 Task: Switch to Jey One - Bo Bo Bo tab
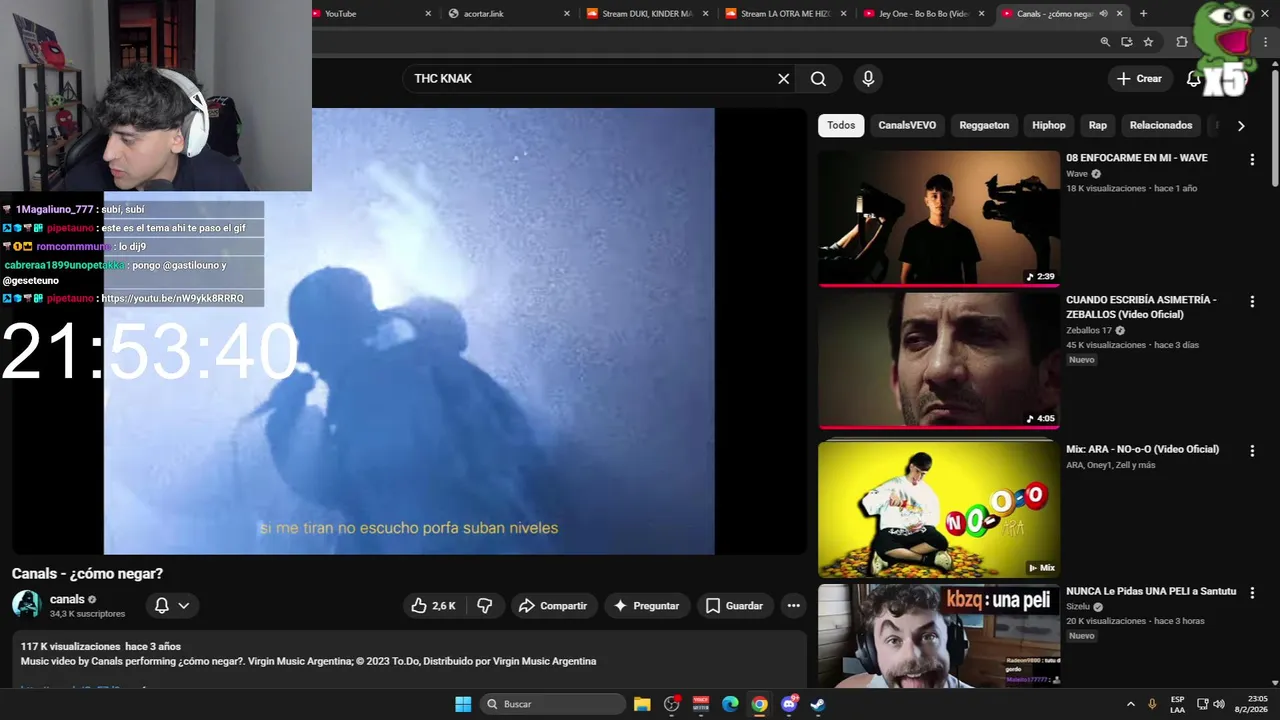pyautogui.click(x=924, y=14)
